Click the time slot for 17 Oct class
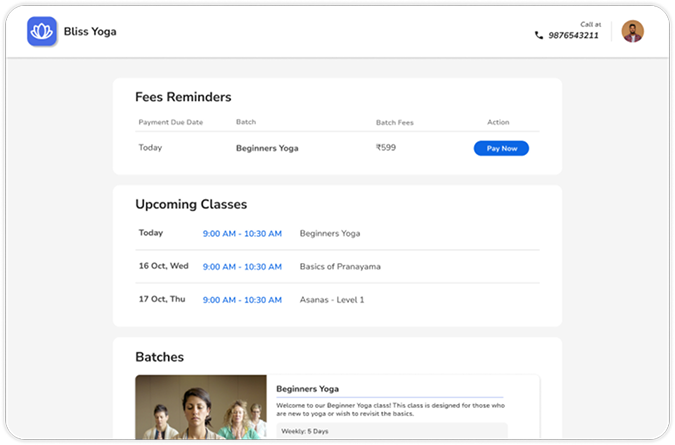 (242, 300)
